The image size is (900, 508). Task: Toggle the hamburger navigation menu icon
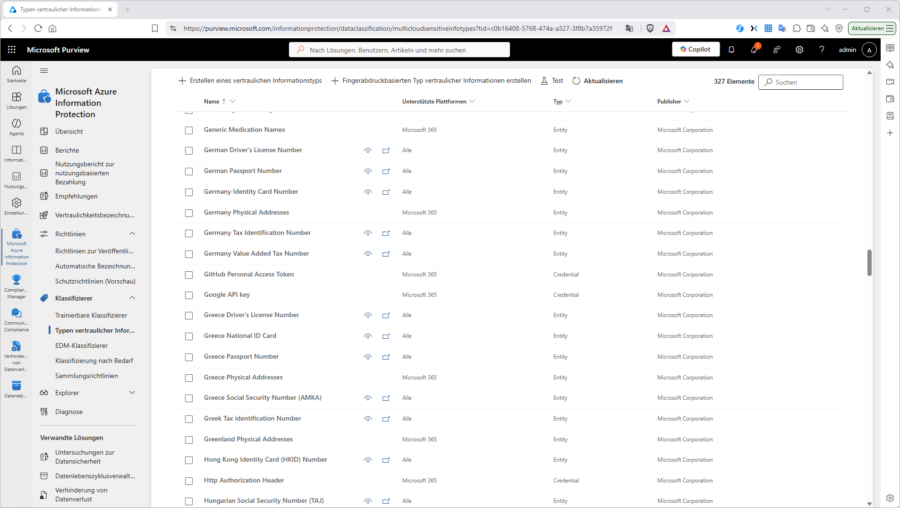click(x=44, y=71)
